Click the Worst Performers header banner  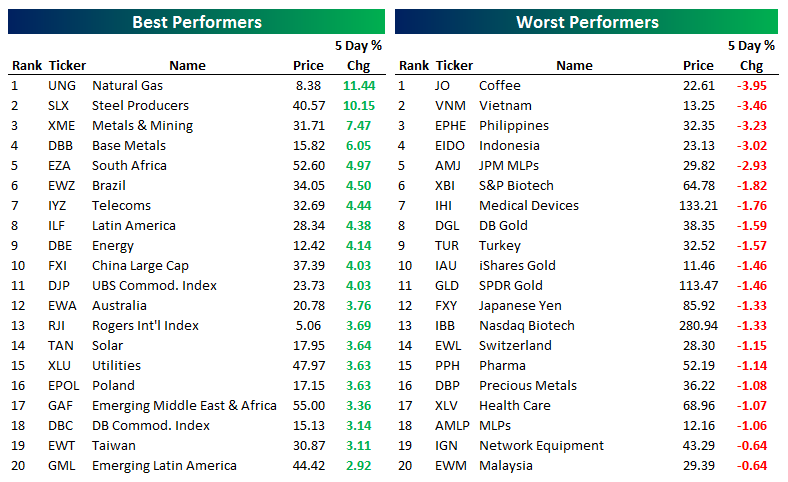pos(587,22)
